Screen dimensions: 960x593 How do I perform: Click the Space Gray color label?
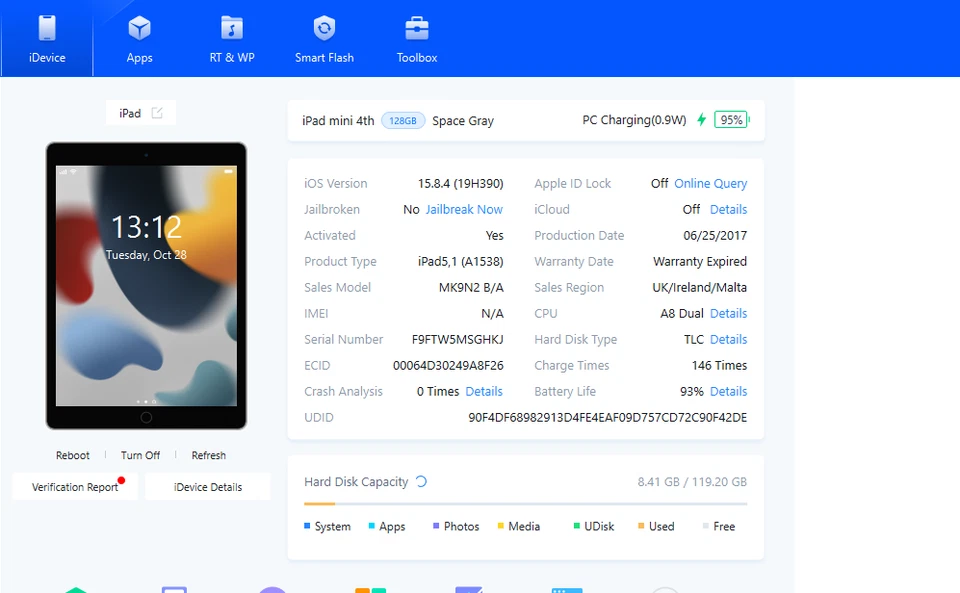[x=463, y=121]
